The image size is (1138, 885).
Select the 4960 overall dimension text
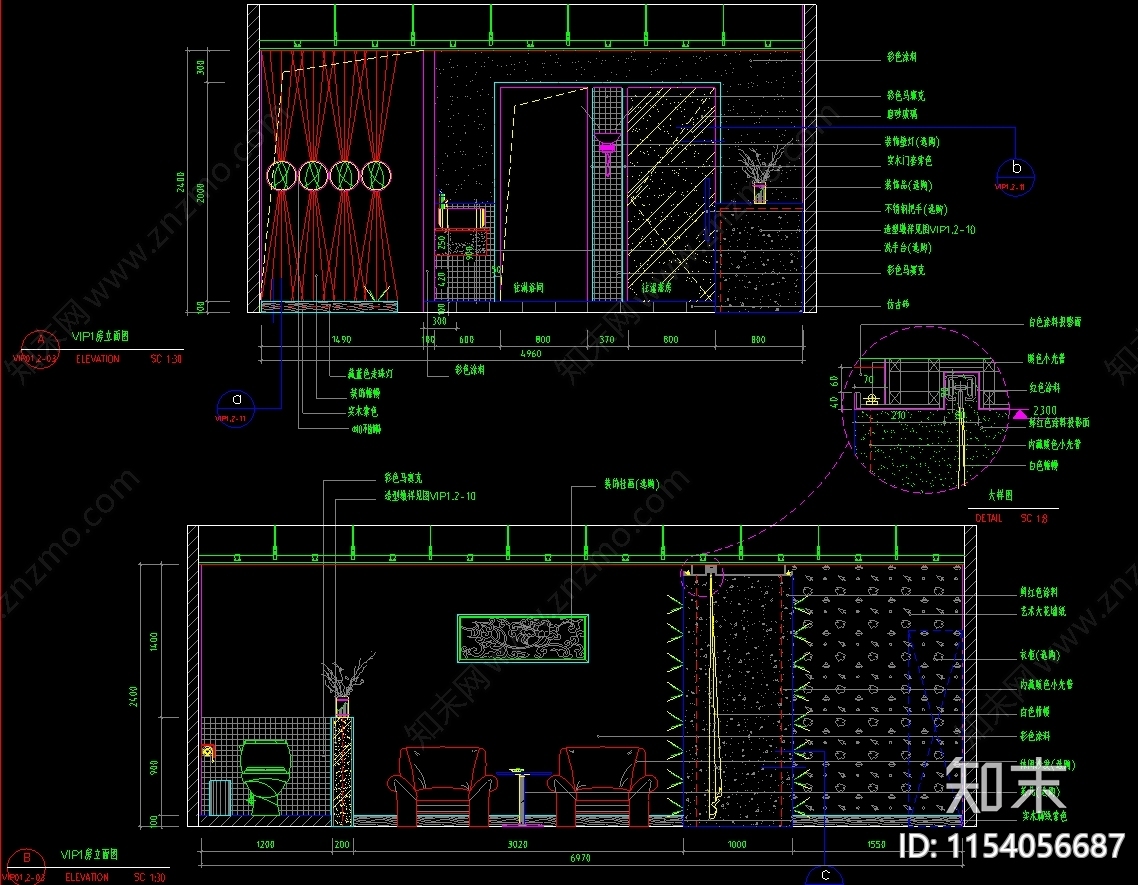pyautogui.click(x=531, y=354)
